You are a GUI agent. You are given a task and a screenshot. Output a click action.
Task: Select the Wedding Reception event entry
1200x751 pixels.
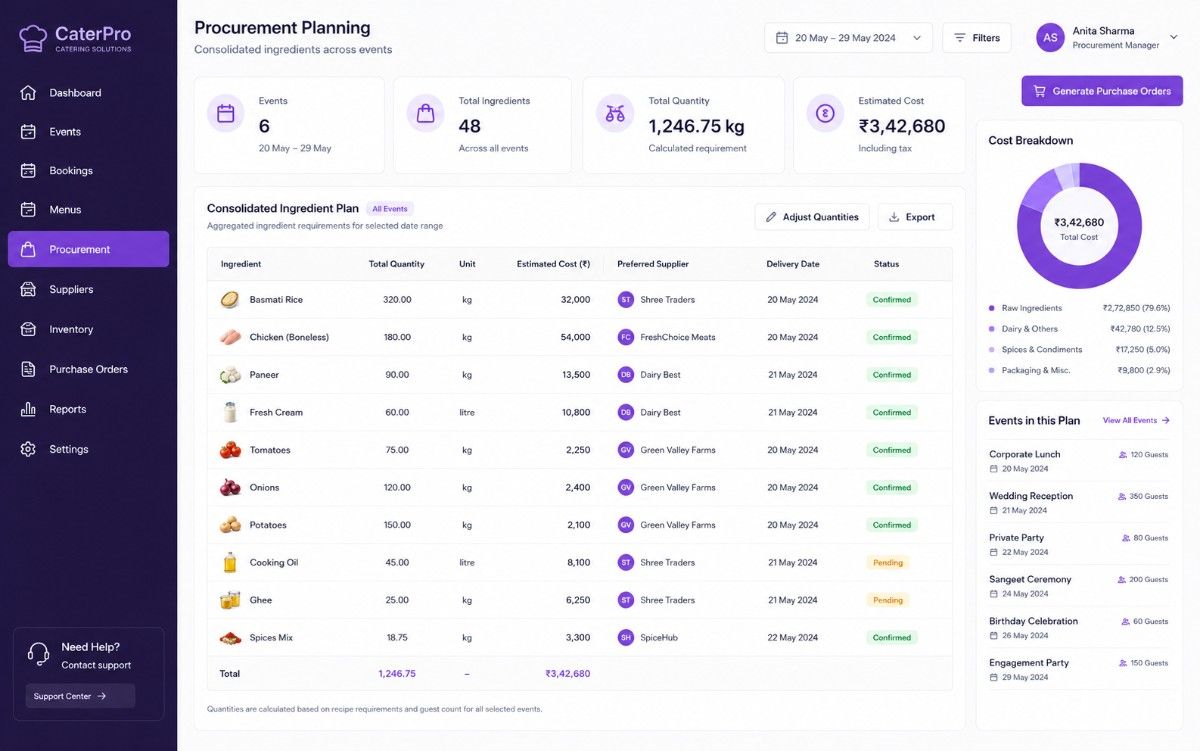pyautogui.click(x=1079, y=503)
